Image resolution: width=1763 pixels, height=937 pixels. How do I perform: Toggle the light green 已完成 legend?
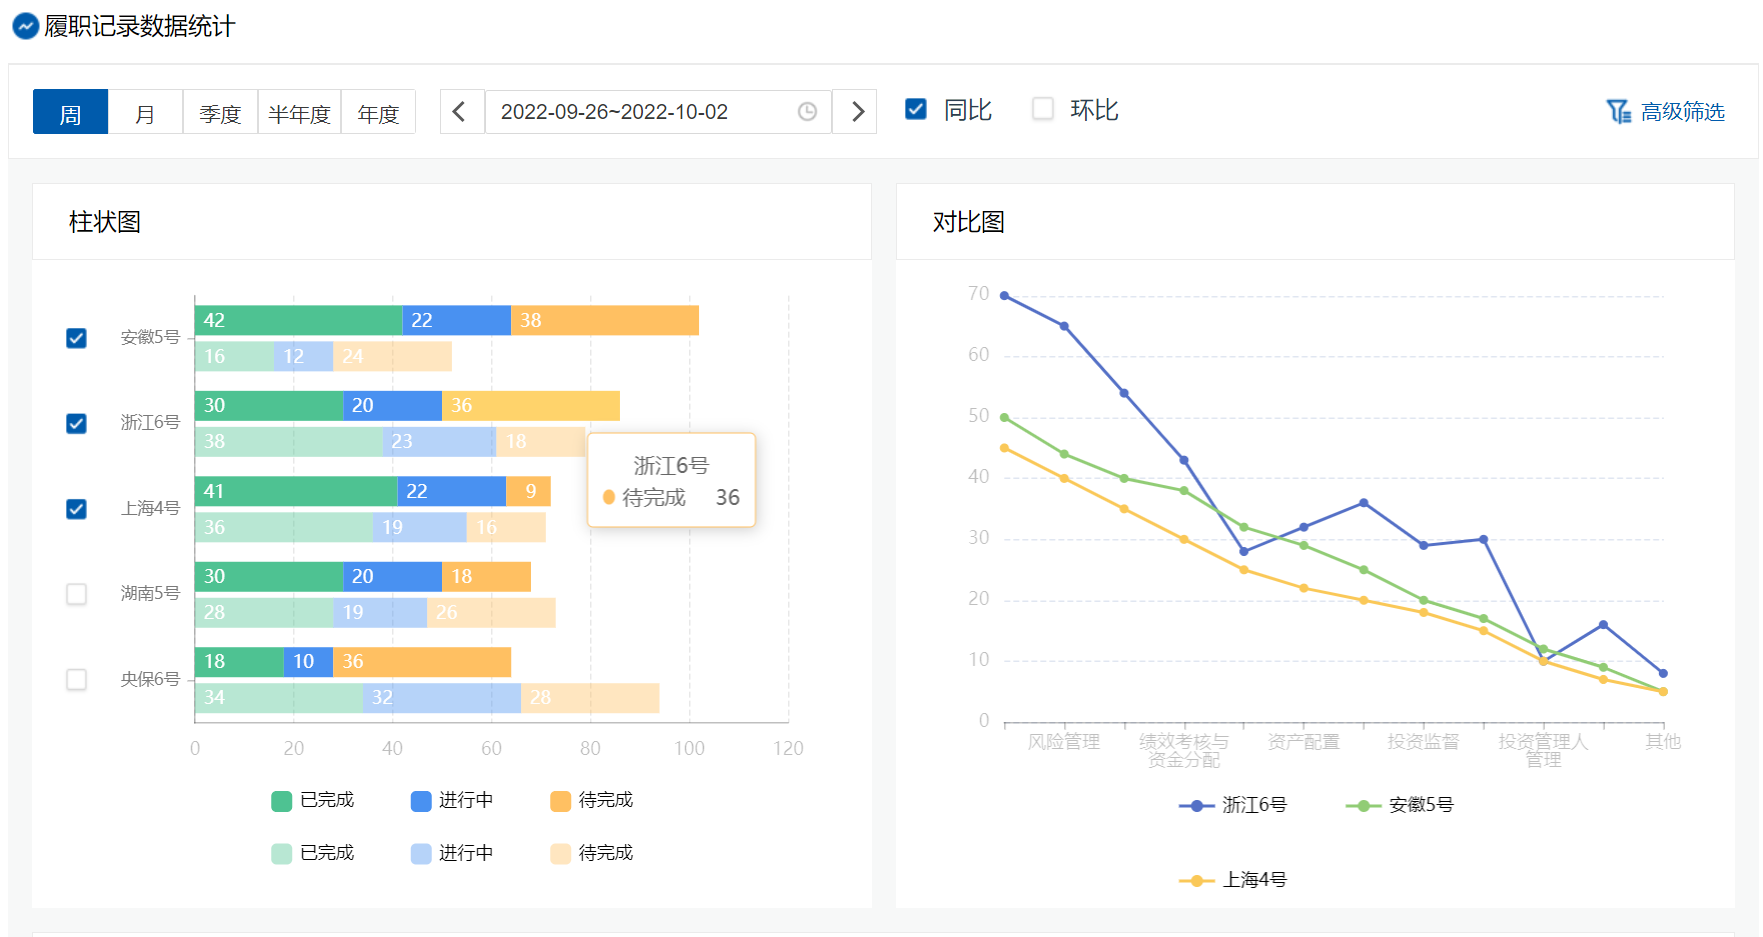(x=313, y=853)
